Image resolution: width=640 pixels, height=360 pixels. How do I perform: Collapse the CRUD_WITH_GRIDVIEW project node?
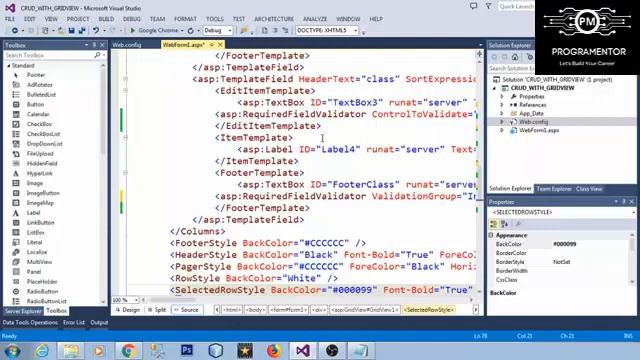(495, 88)
